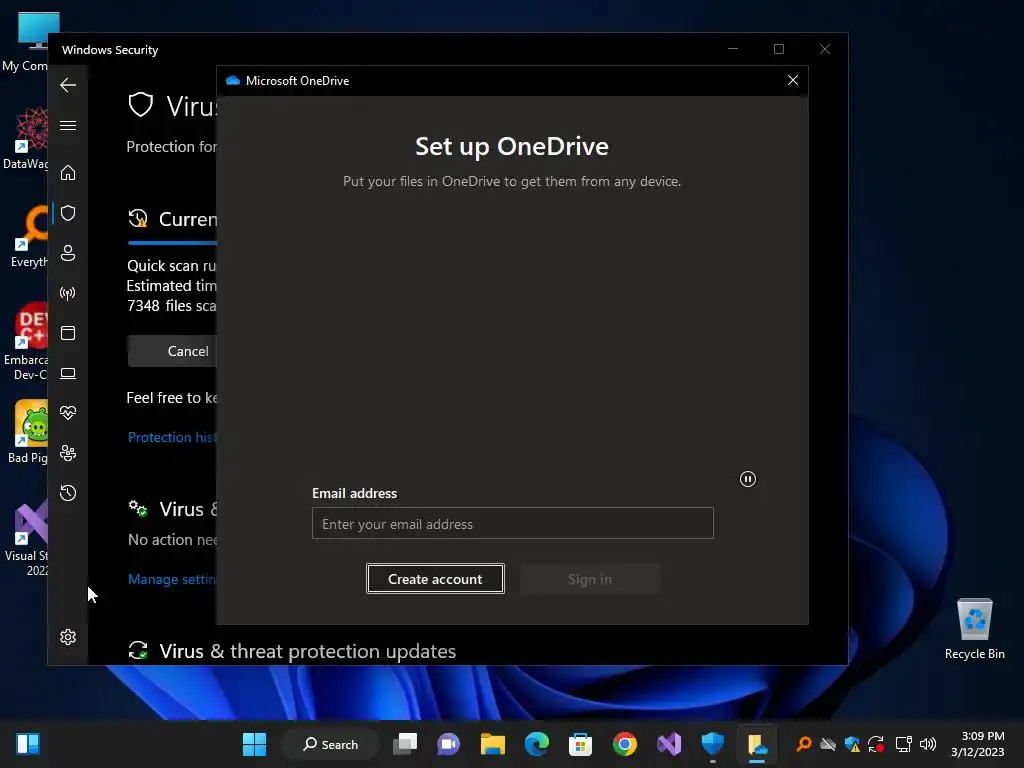
Task: Click the Windows Security tray icon
Action: point(852,744)
